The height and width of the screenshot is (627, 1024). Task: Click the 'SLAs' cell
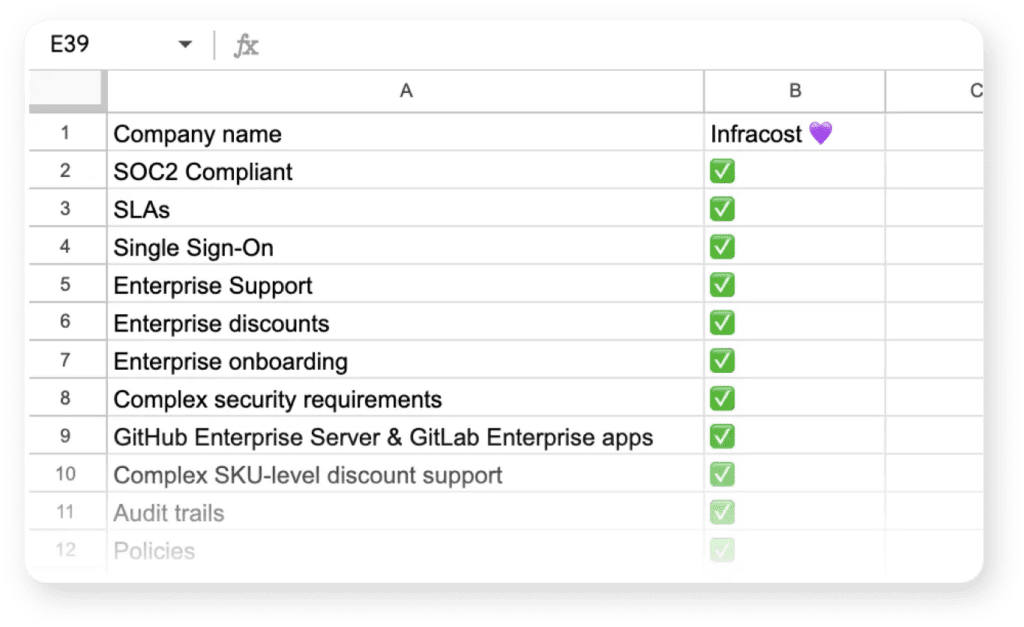(406, 209)
